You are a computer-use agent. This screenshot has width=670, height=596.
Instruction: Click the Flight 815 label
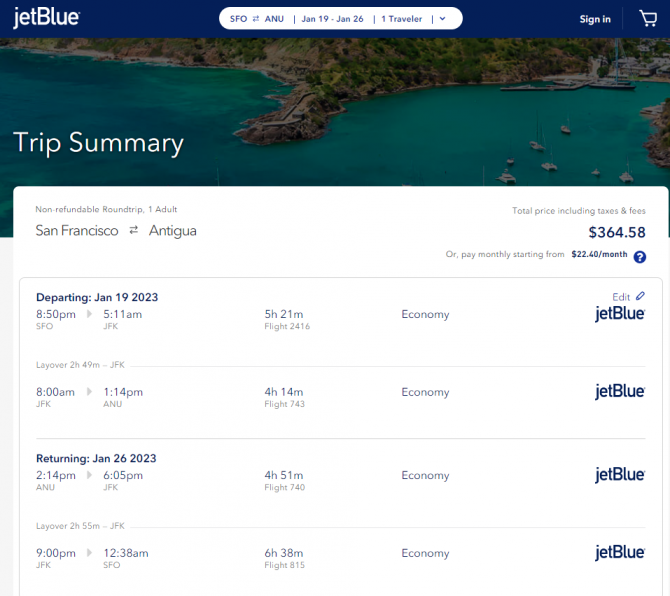pyautogui.click(x=285, y=565)
